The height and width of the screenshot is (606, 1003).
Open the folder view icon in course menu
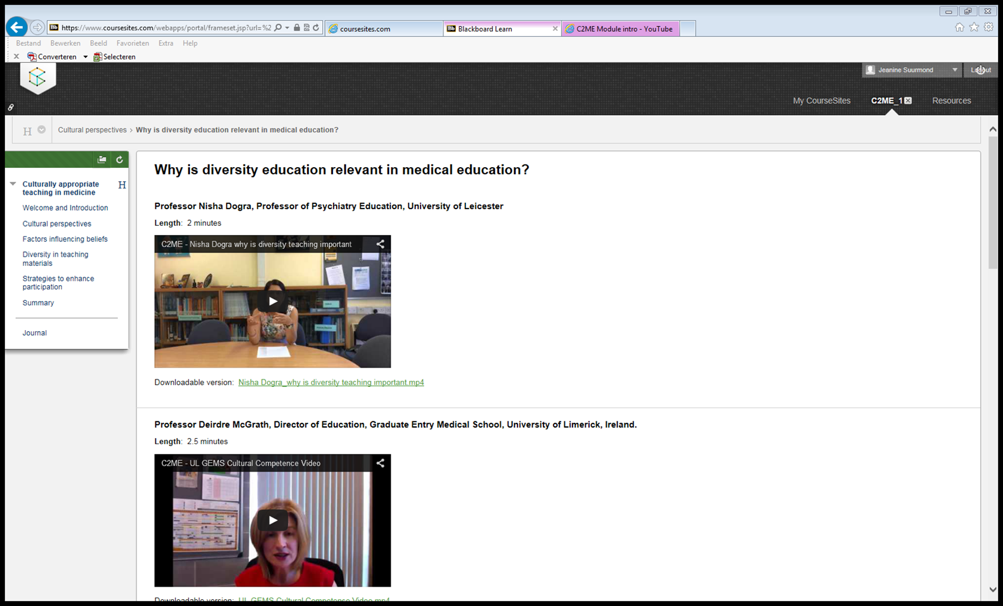(102, 160)
